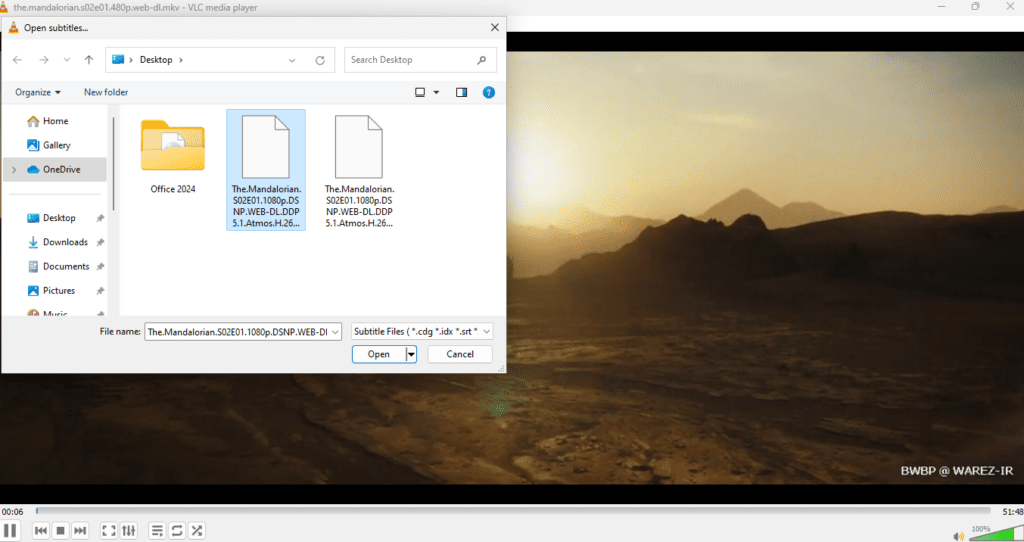Open the Organize dropdown menu
Screen dimensions: 1024x542
[38, 92]
